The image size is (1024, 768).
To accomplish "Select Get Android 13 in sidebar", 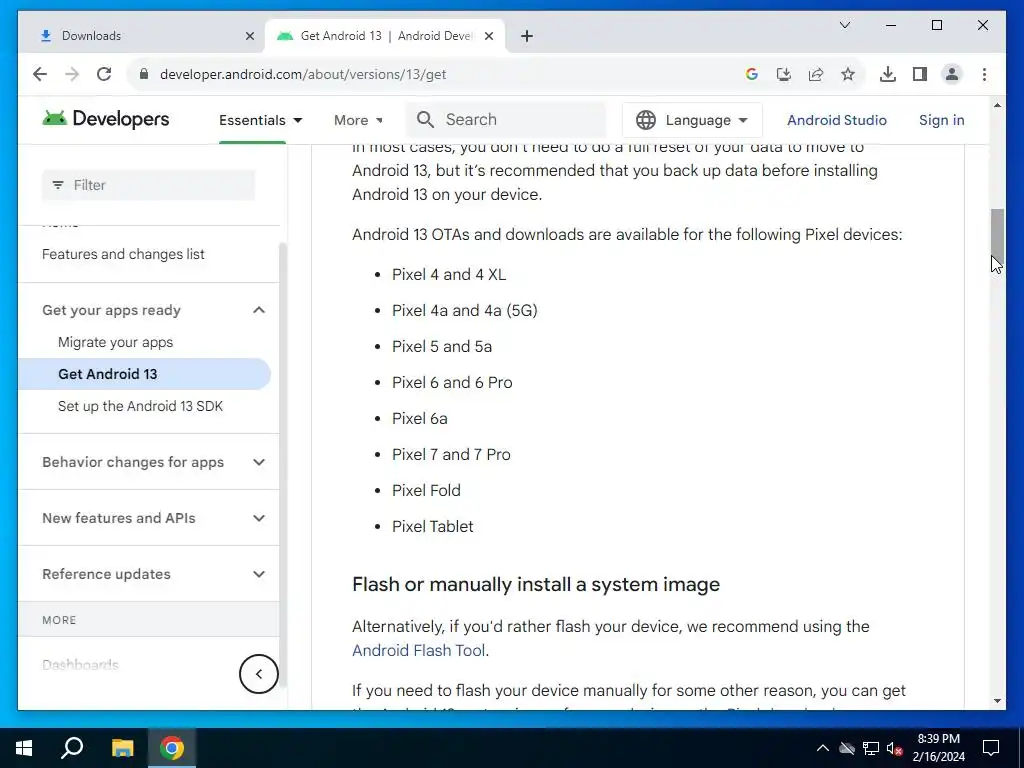I will point(144,374).
